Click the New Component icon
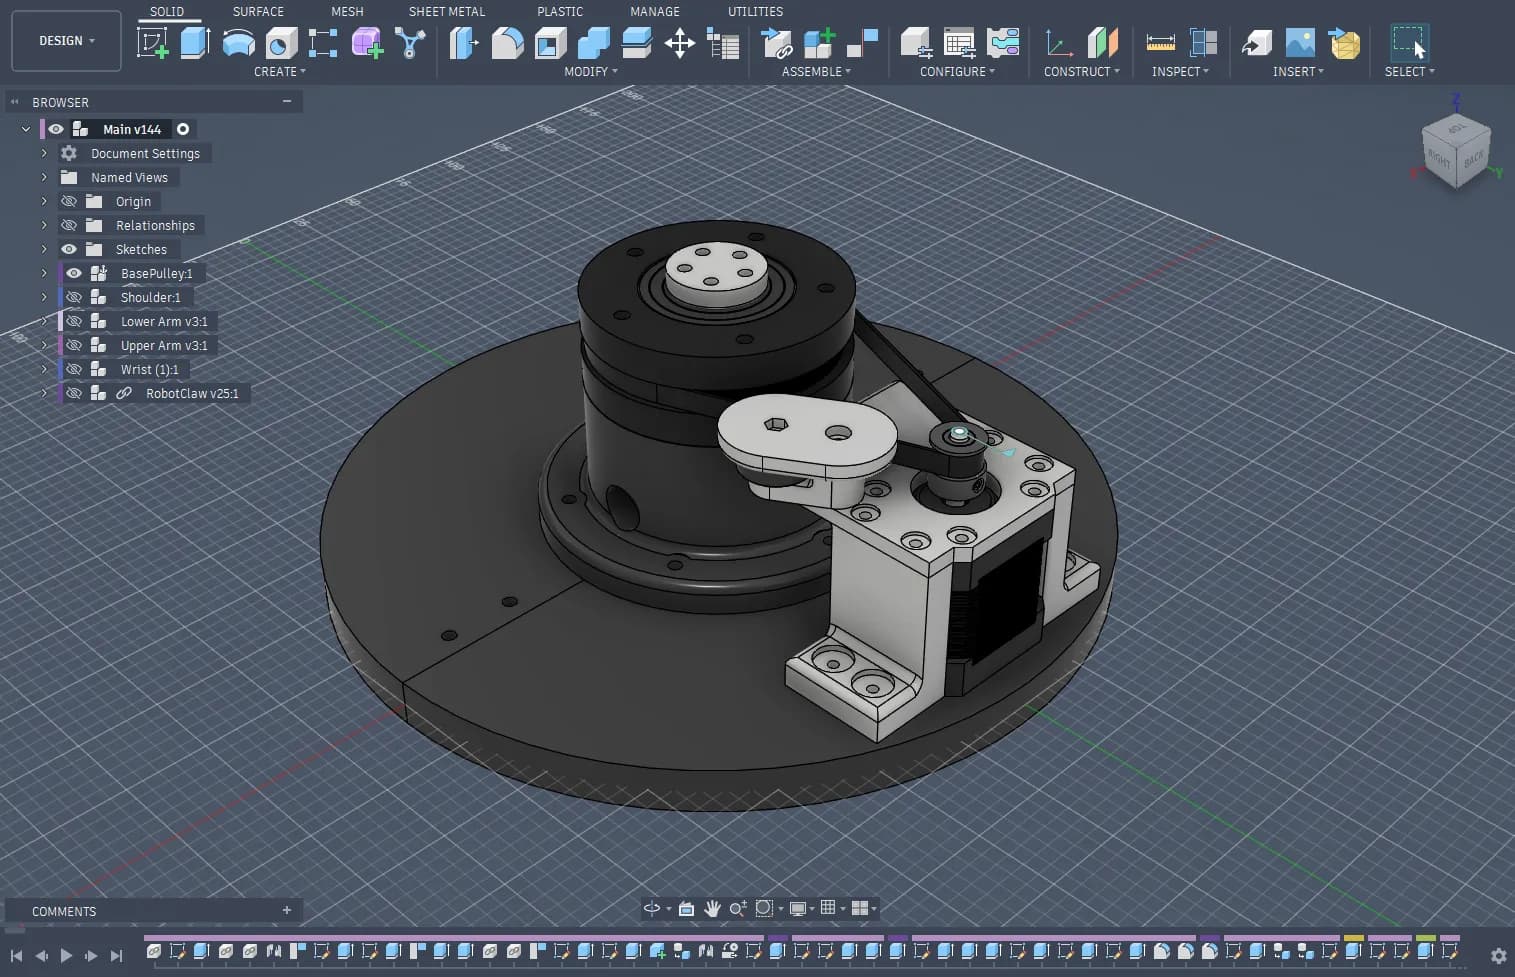This screenshot has height=977, width=1515. (x=819, y=43)
